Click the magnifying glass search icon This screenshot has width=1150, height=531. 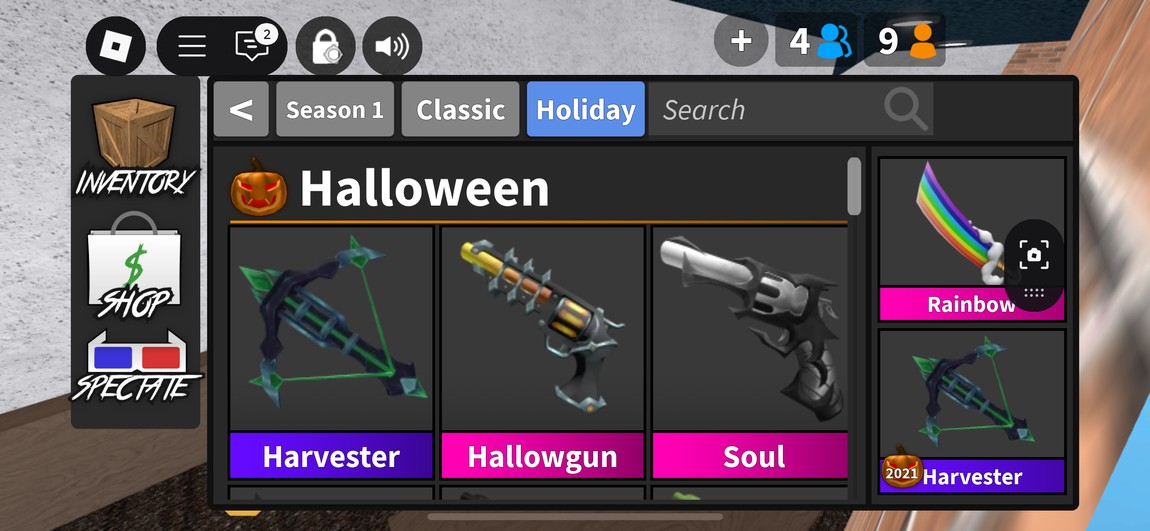pyautogui.click(x=907, y=109)
